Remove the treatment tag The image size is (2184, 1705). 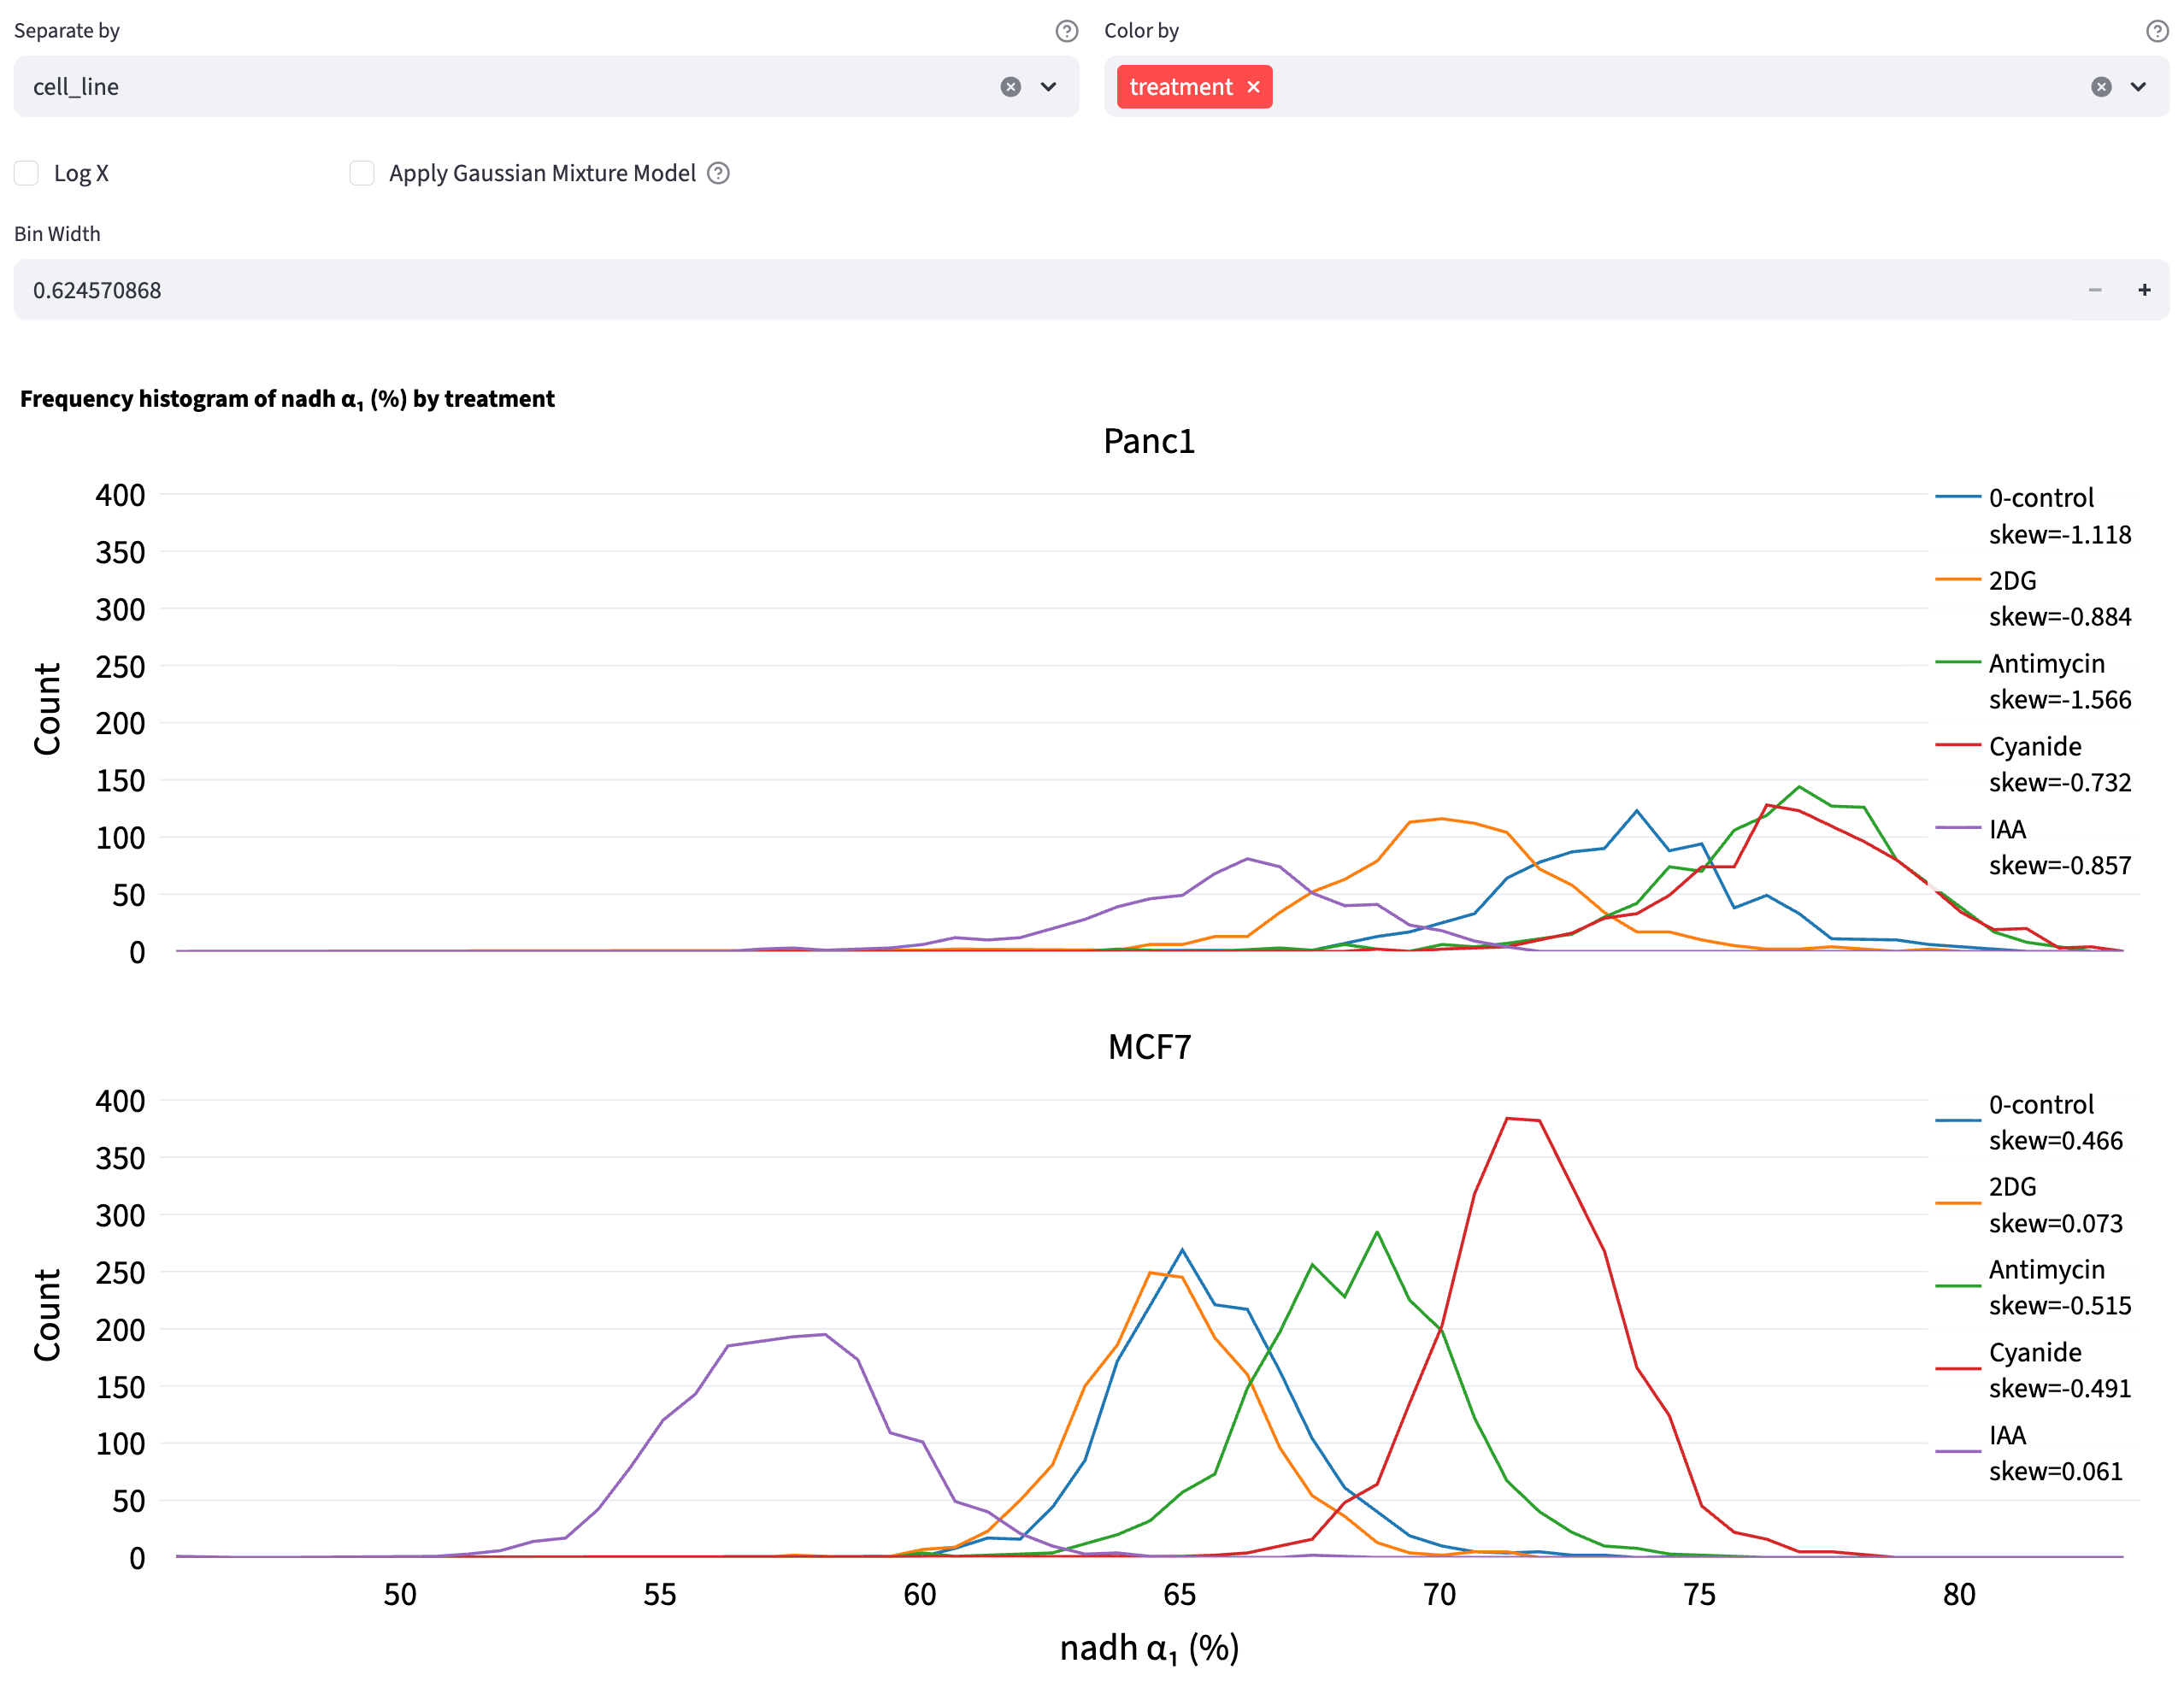click(1253, 87)
